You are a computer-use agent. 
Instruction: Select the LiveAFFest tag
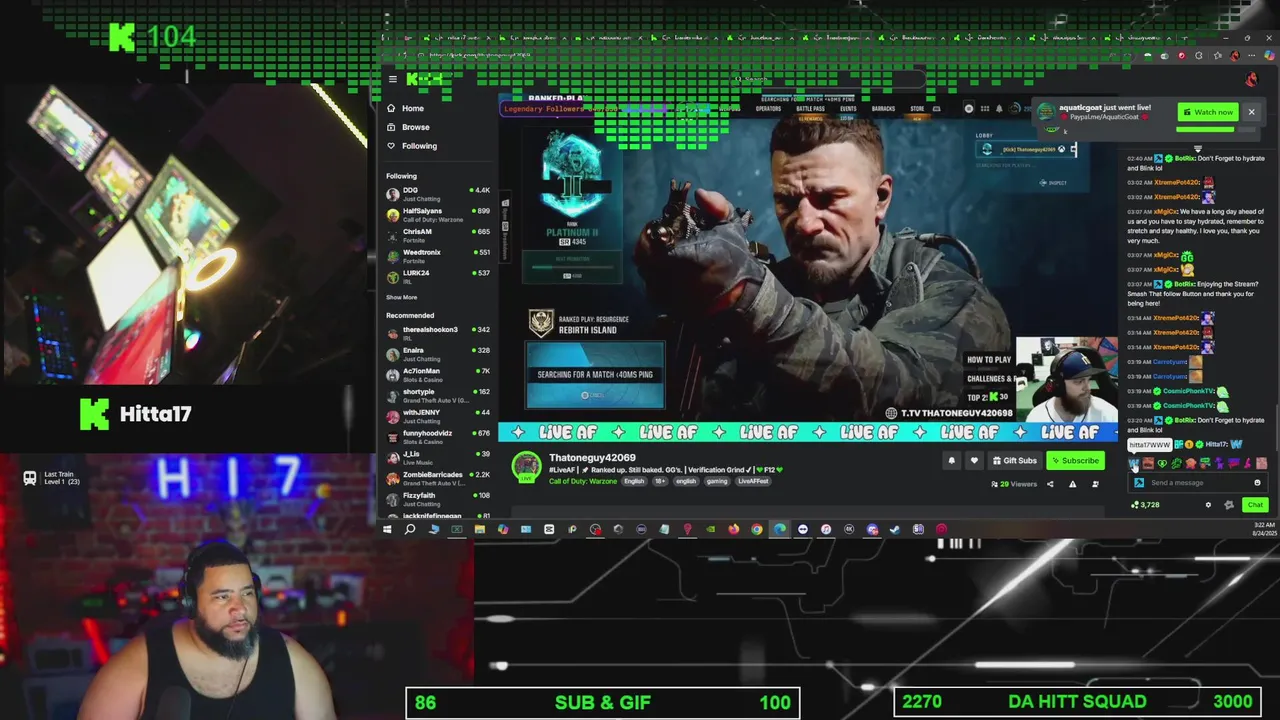point(753,481)
